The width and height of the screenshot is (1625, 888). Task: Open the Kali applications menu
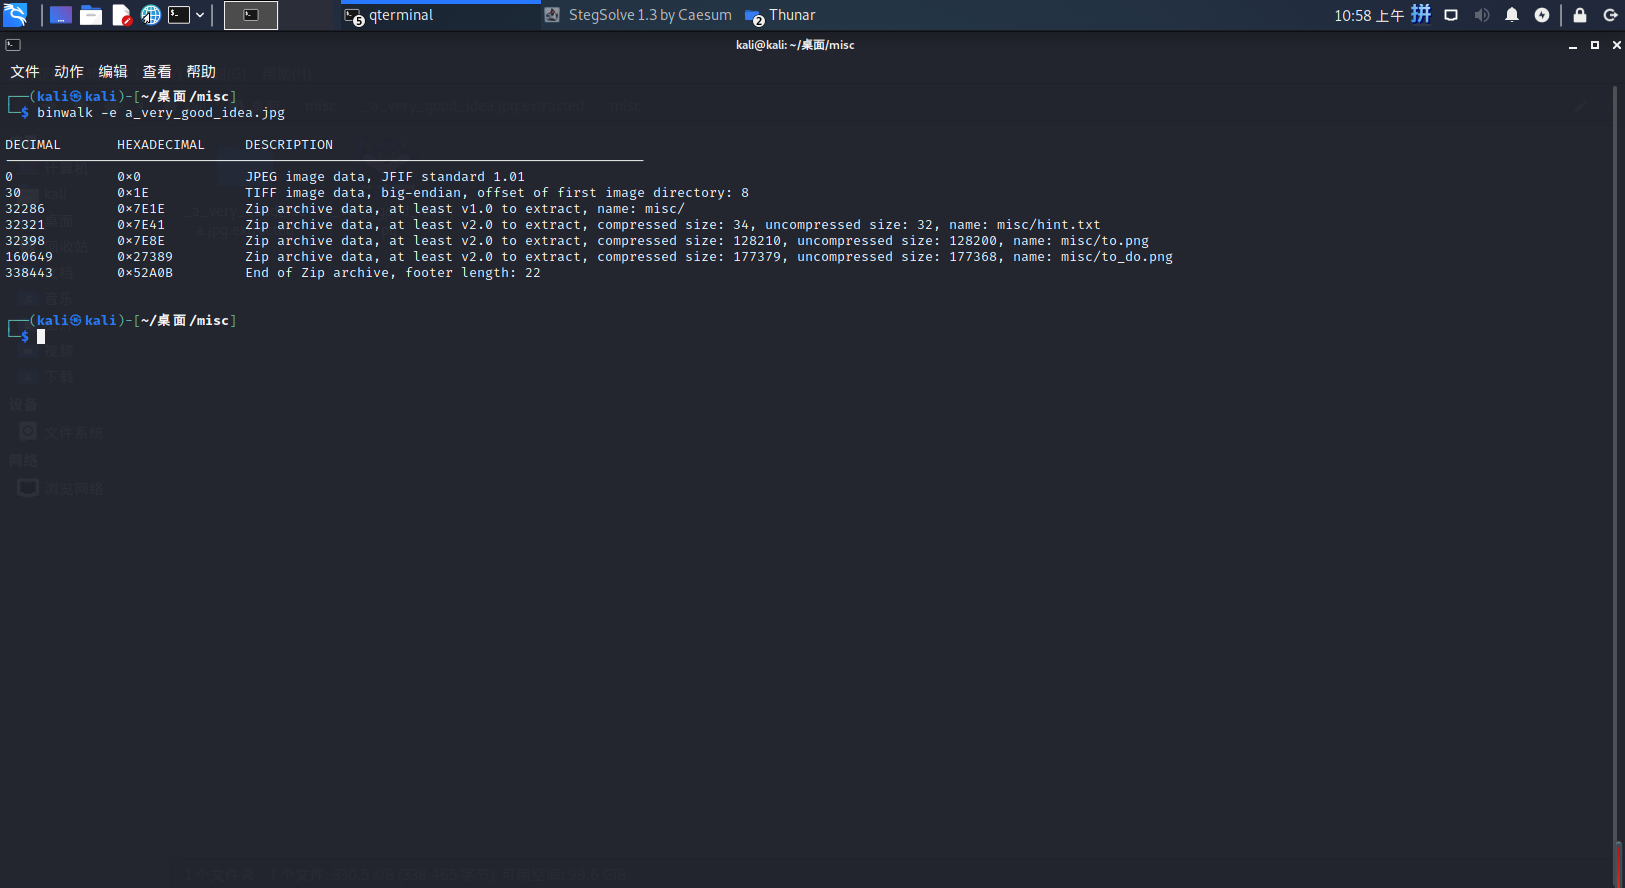[x=15, y=15]
